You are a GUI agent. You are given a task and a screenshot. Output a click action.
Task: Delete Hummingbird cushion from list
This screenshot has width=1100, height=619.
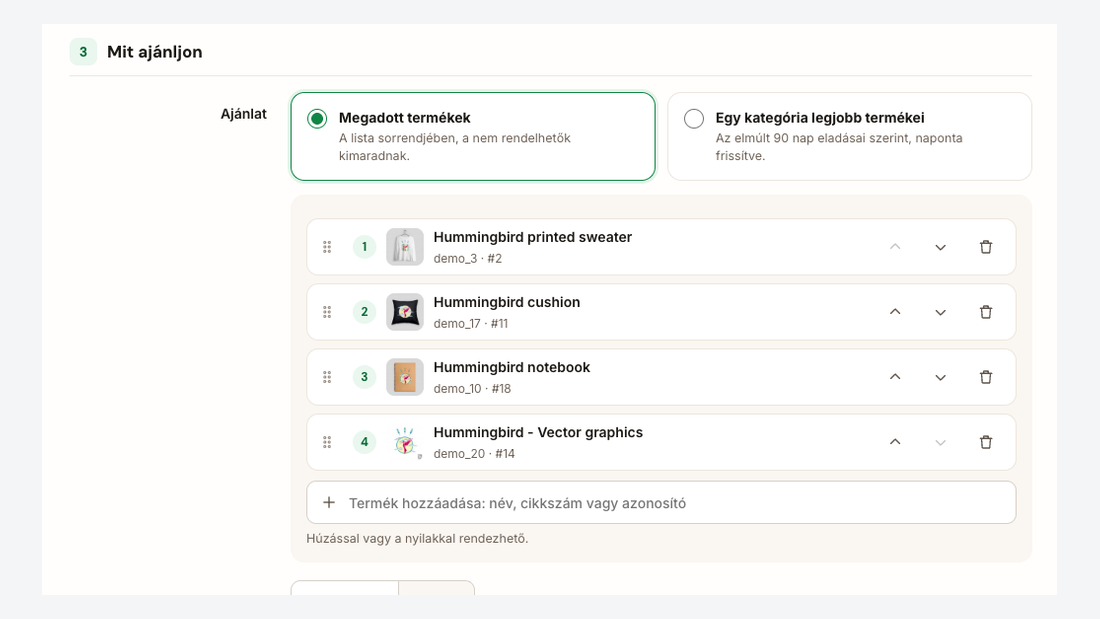986,312
